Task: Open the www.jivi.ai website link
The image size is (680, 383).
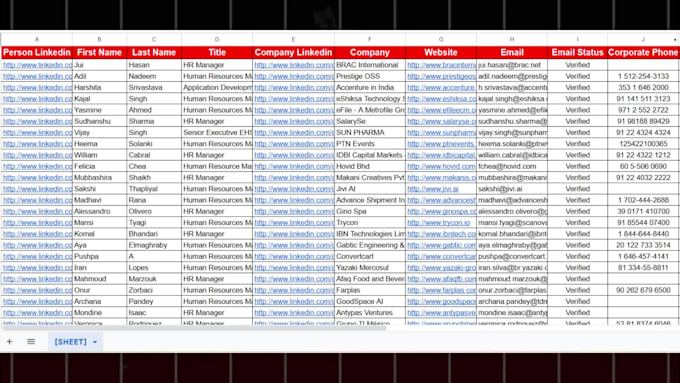Action: [x=433, y=189]
